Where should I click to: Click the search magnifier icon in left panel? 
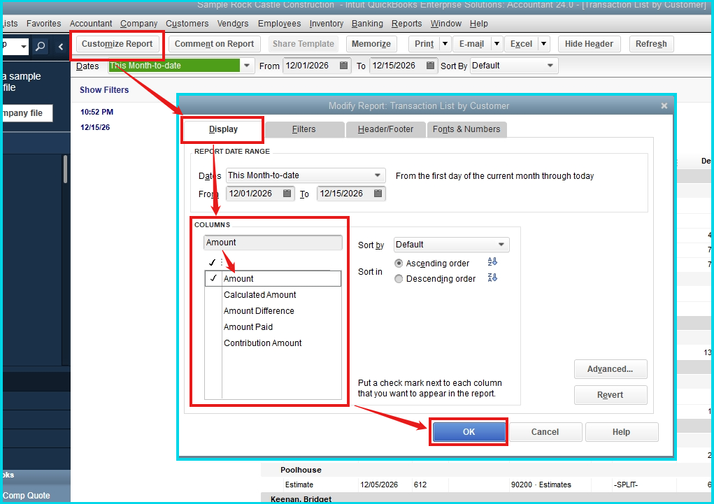pyautogui.click(x=40, y=46)
